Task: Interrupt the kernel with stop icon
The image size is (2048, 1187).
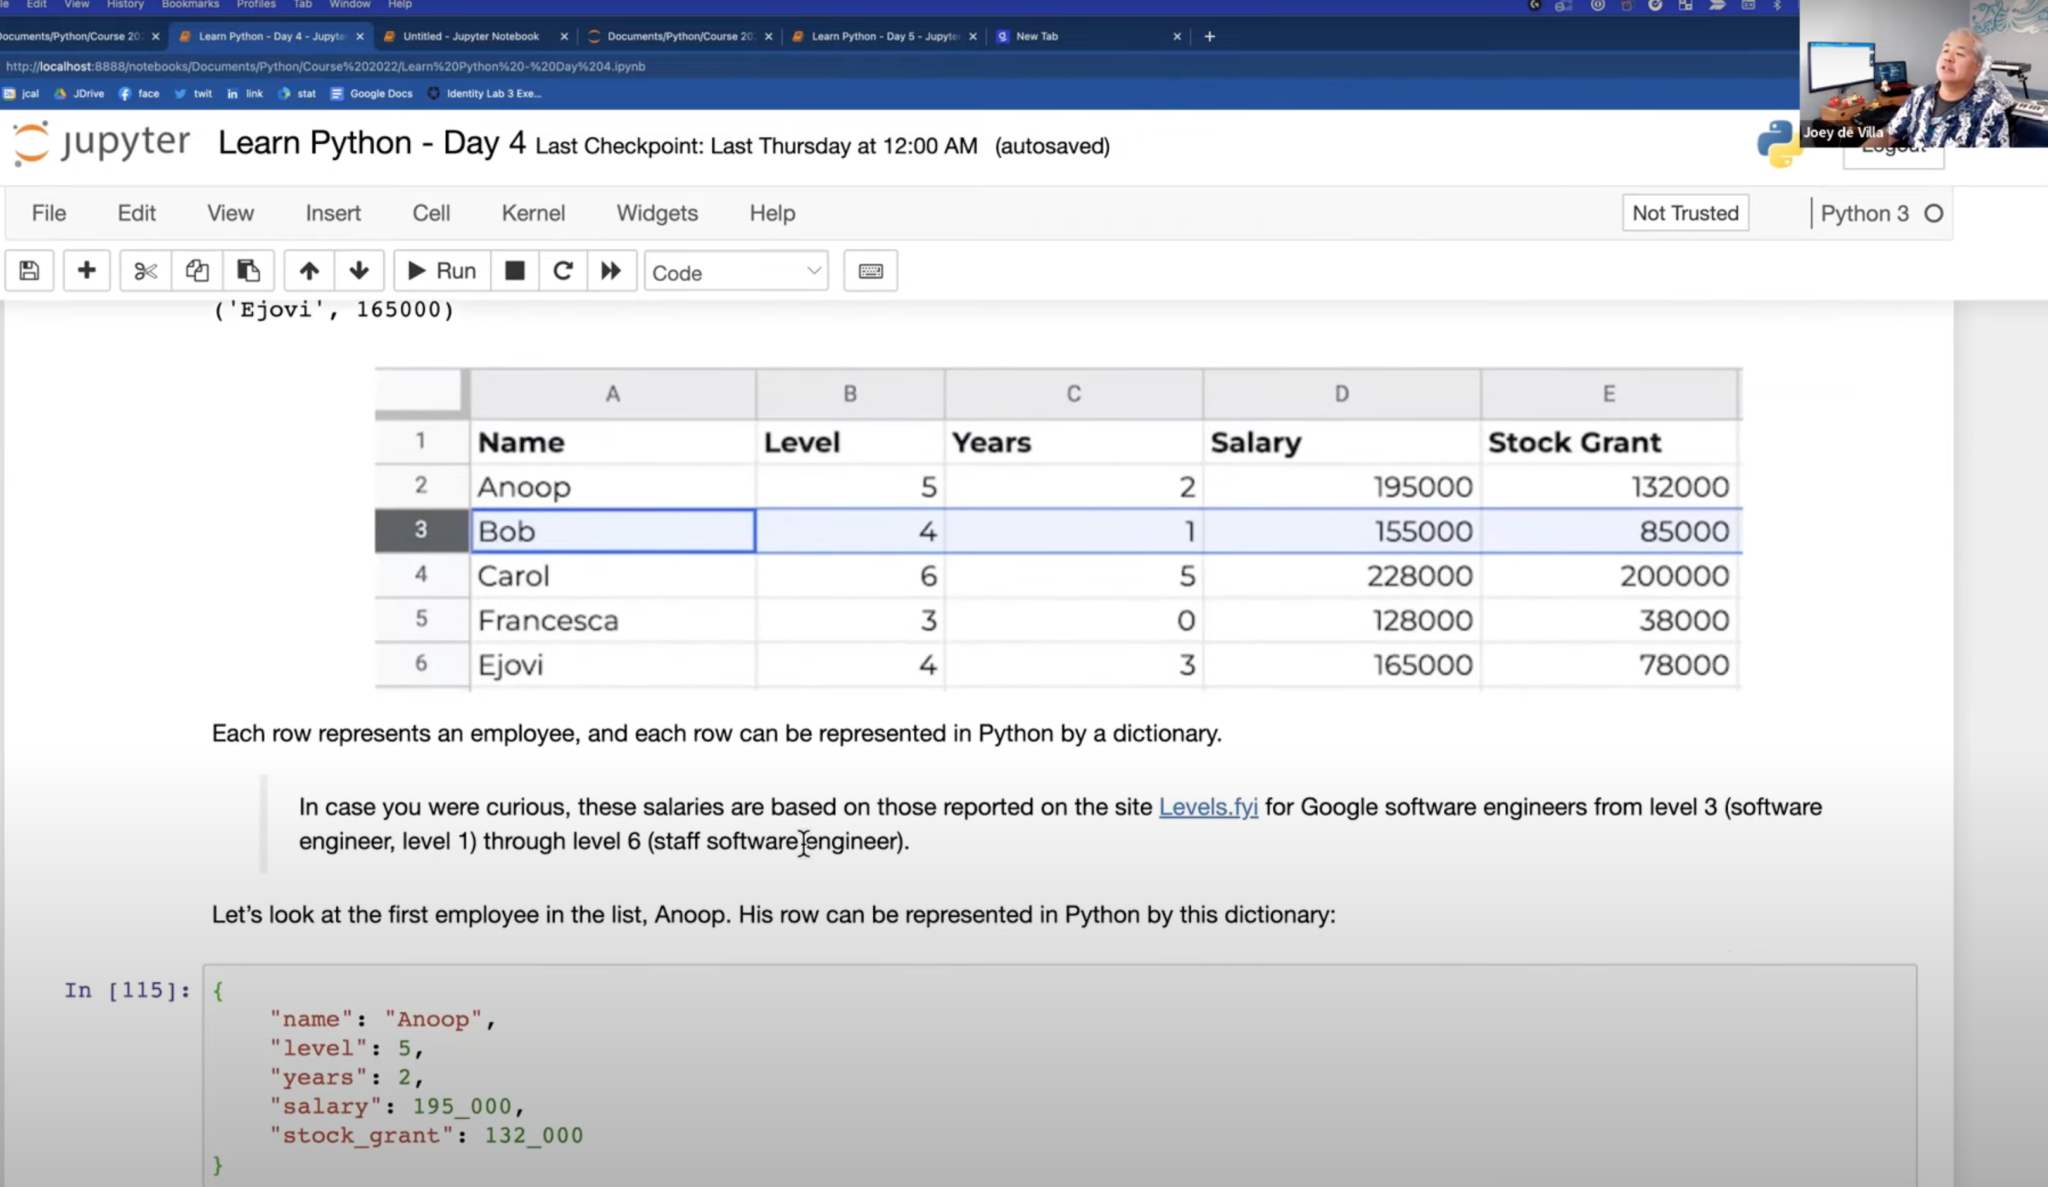Action: (x=515, y=271)
